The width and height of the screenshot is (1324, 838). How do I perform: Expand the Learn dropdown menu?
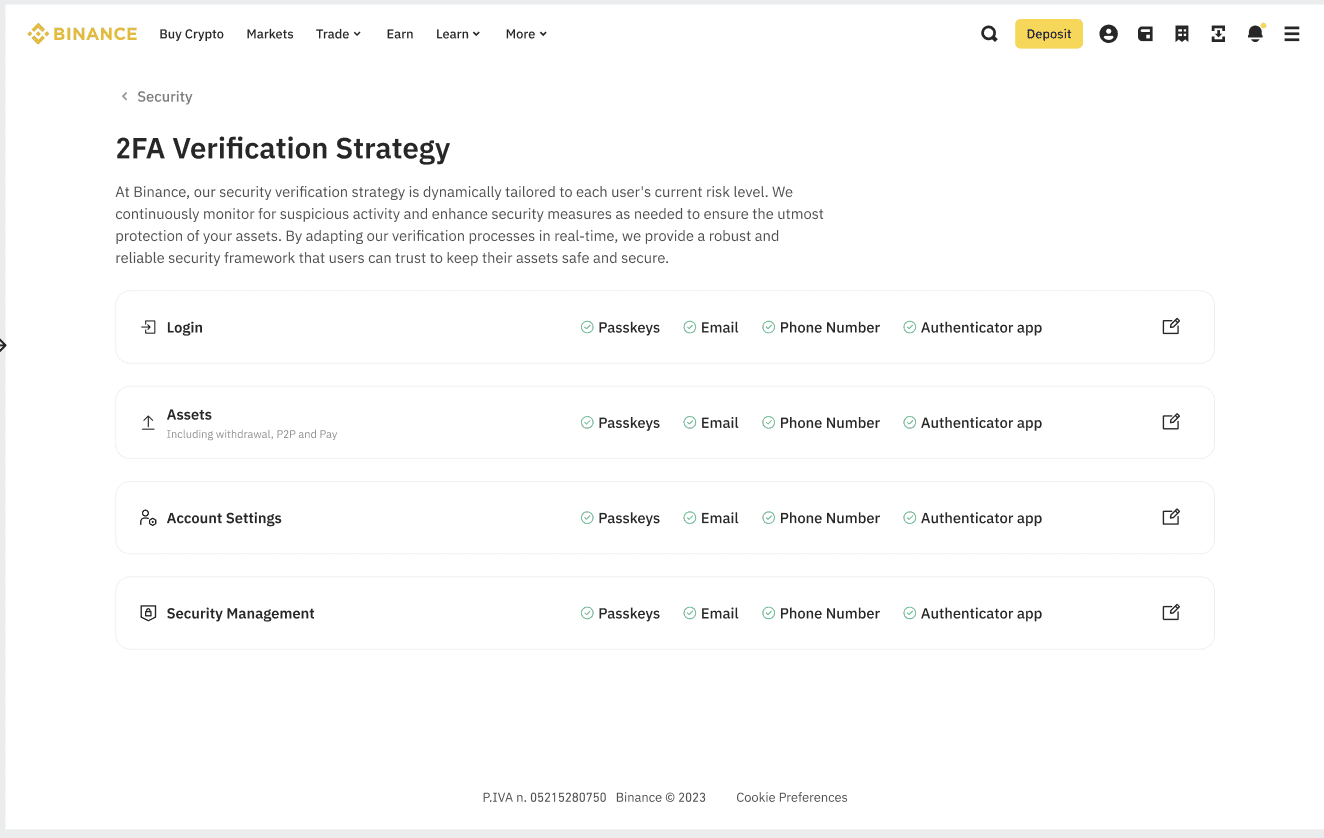[x=458, y=34]
